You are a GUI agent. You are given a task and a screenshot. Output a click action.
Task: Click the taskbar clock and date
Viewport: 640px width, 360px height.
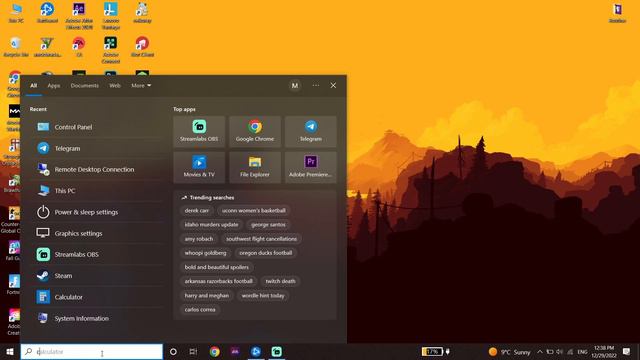pyautogui.click(x=604, y=351)
